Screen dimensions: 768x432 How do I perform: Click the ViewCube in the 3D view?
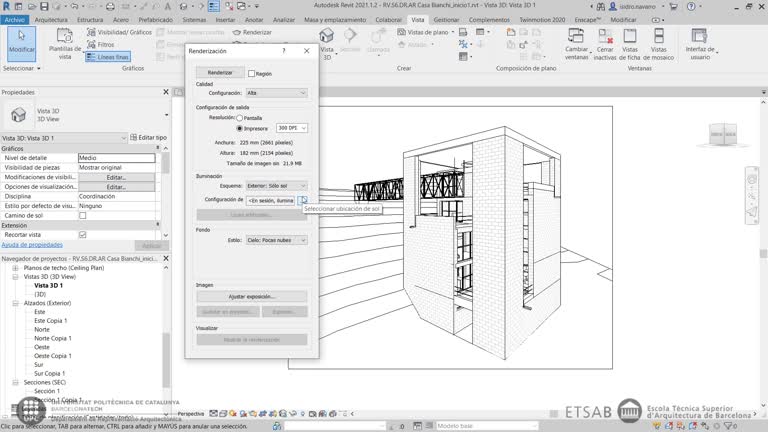(723, 134)
